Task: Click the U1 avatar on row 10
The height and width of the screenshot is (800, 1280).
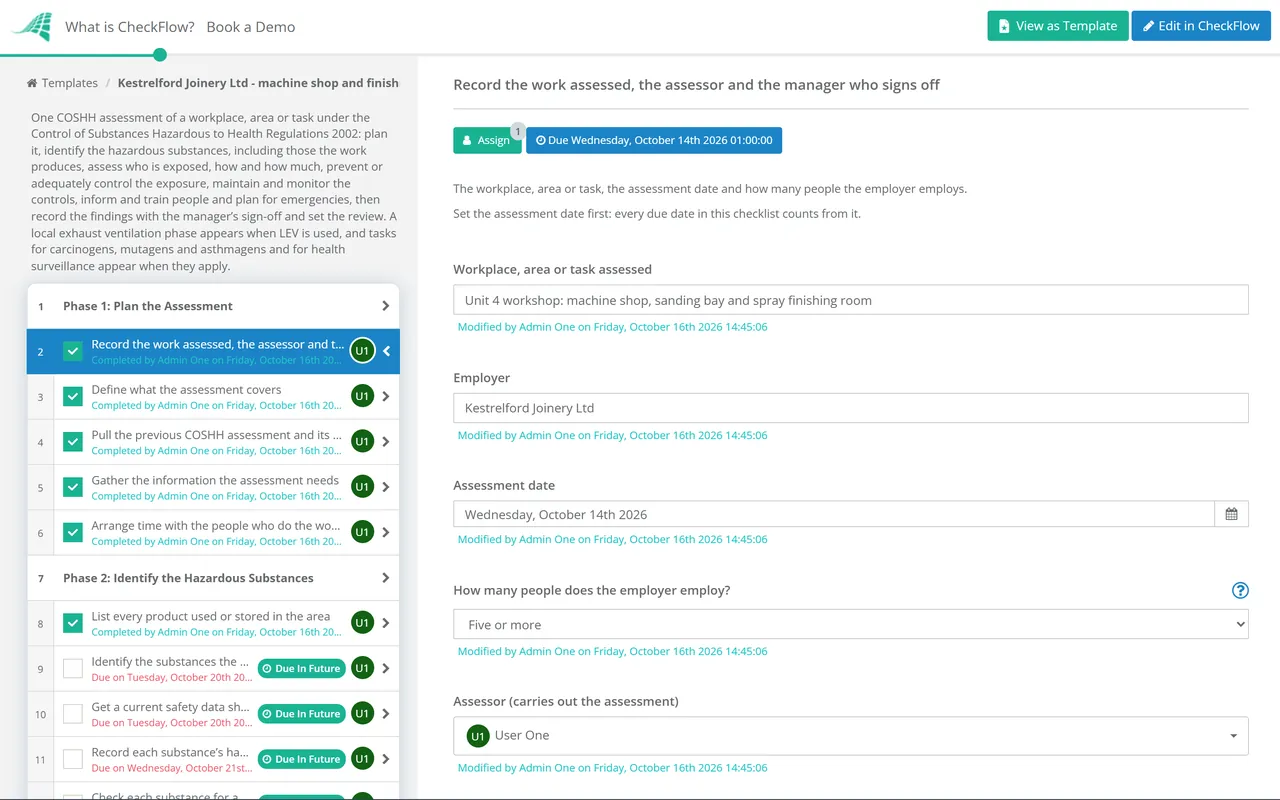Action: tap(362, 713)
